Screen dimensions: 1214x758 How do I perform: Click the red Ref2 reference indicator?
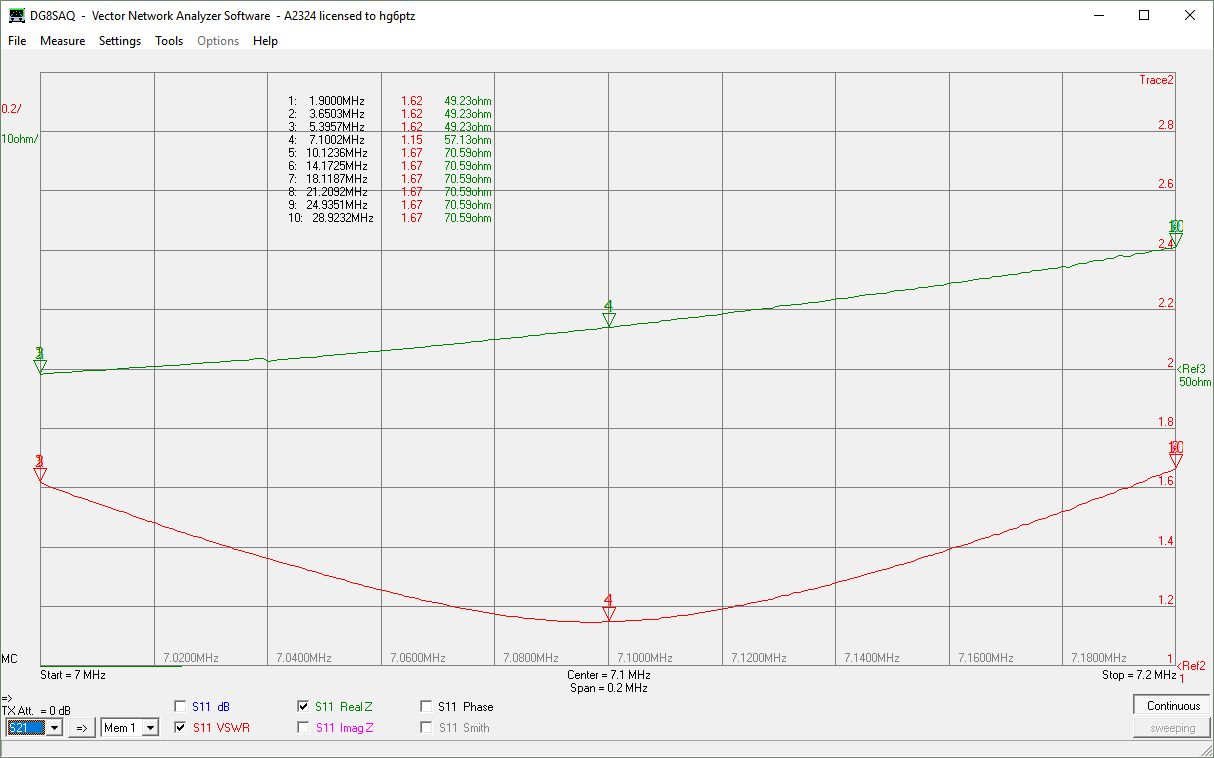pyautogui.click(x=1191, y=666)
